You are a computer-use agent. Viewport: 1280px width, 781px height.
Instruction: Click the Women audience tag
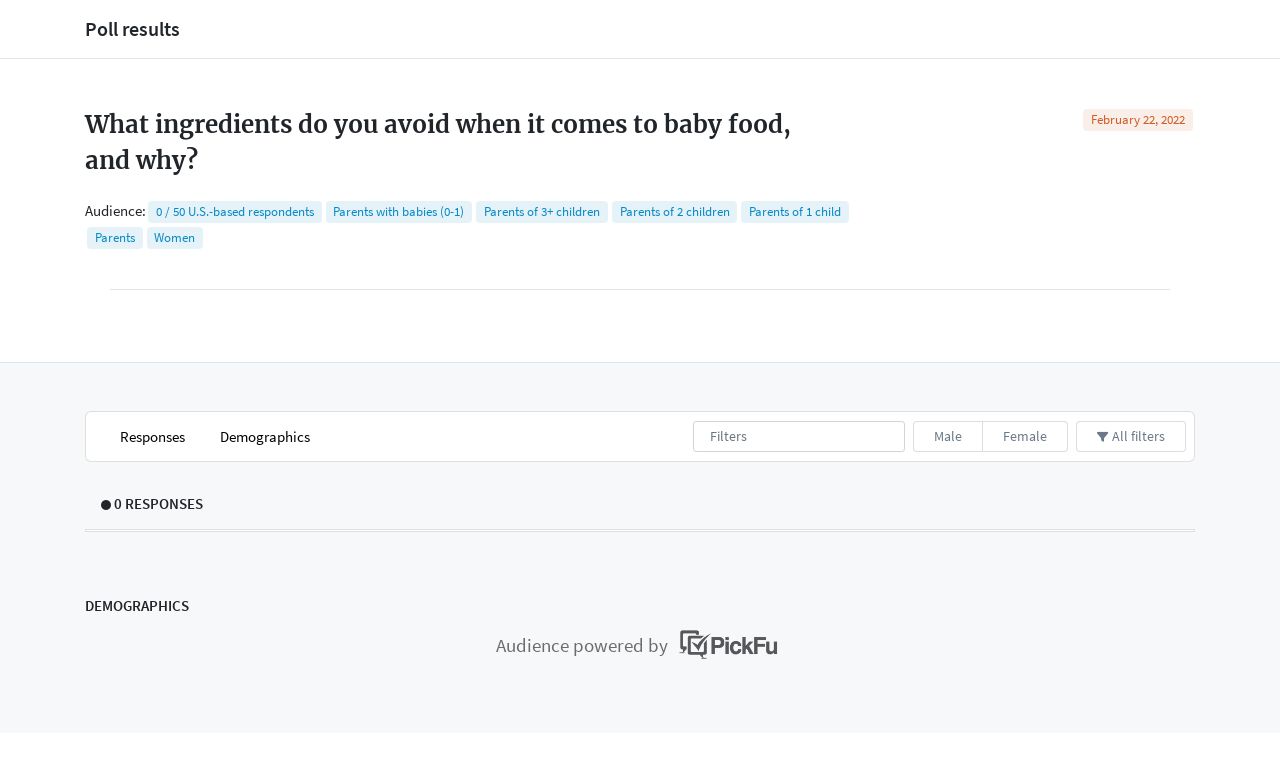tap(175, 238)
